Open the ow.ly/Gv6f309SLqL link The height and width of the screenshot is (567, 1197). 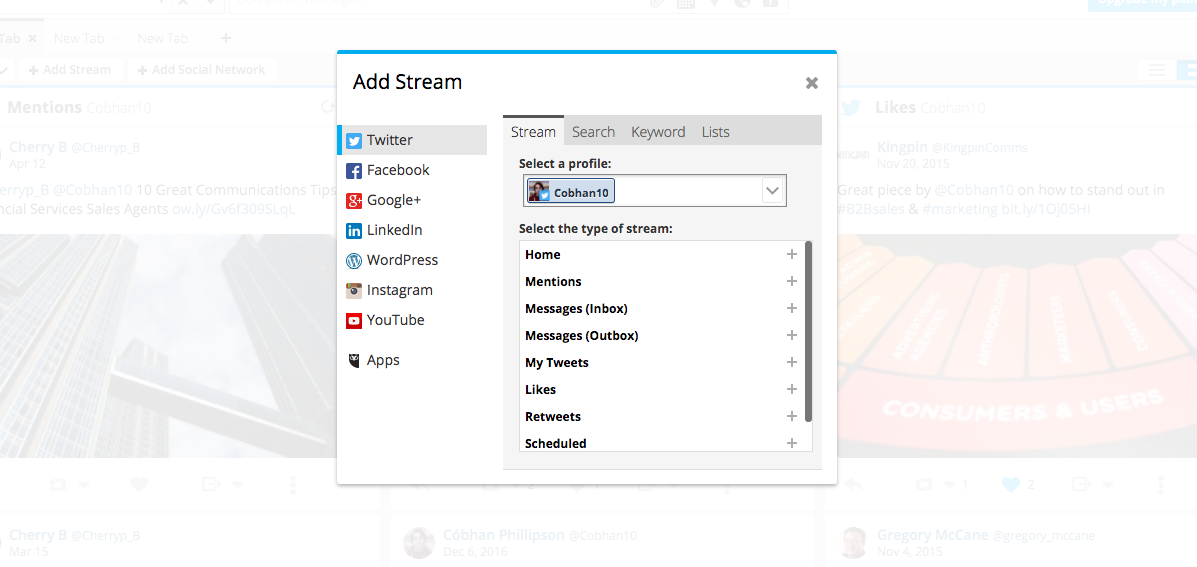pos(234,208)
